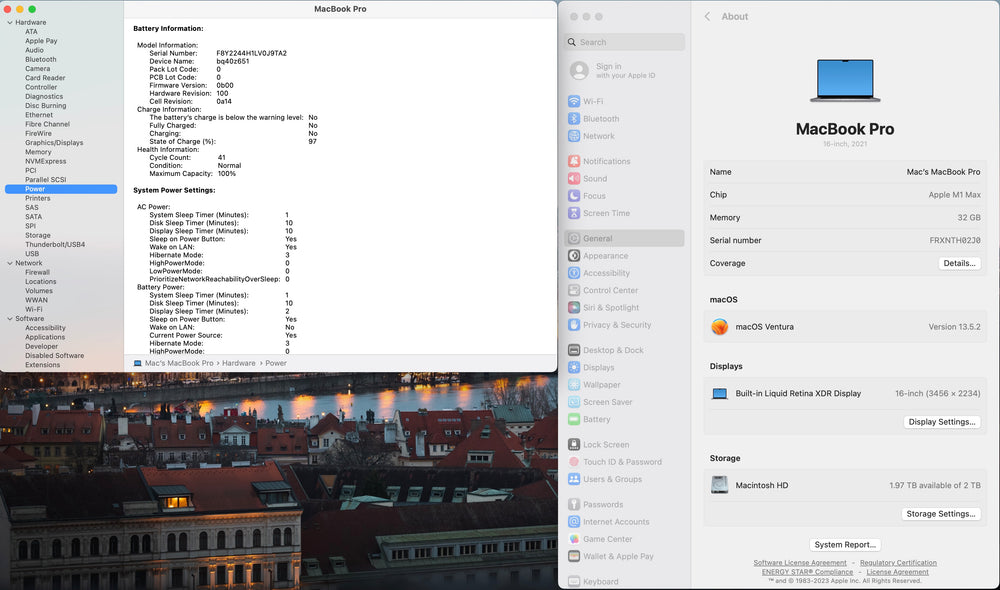Collapse the Software tree section
Screen dimensions: 1000x590
pyautogui.click(x=9, y=319)
